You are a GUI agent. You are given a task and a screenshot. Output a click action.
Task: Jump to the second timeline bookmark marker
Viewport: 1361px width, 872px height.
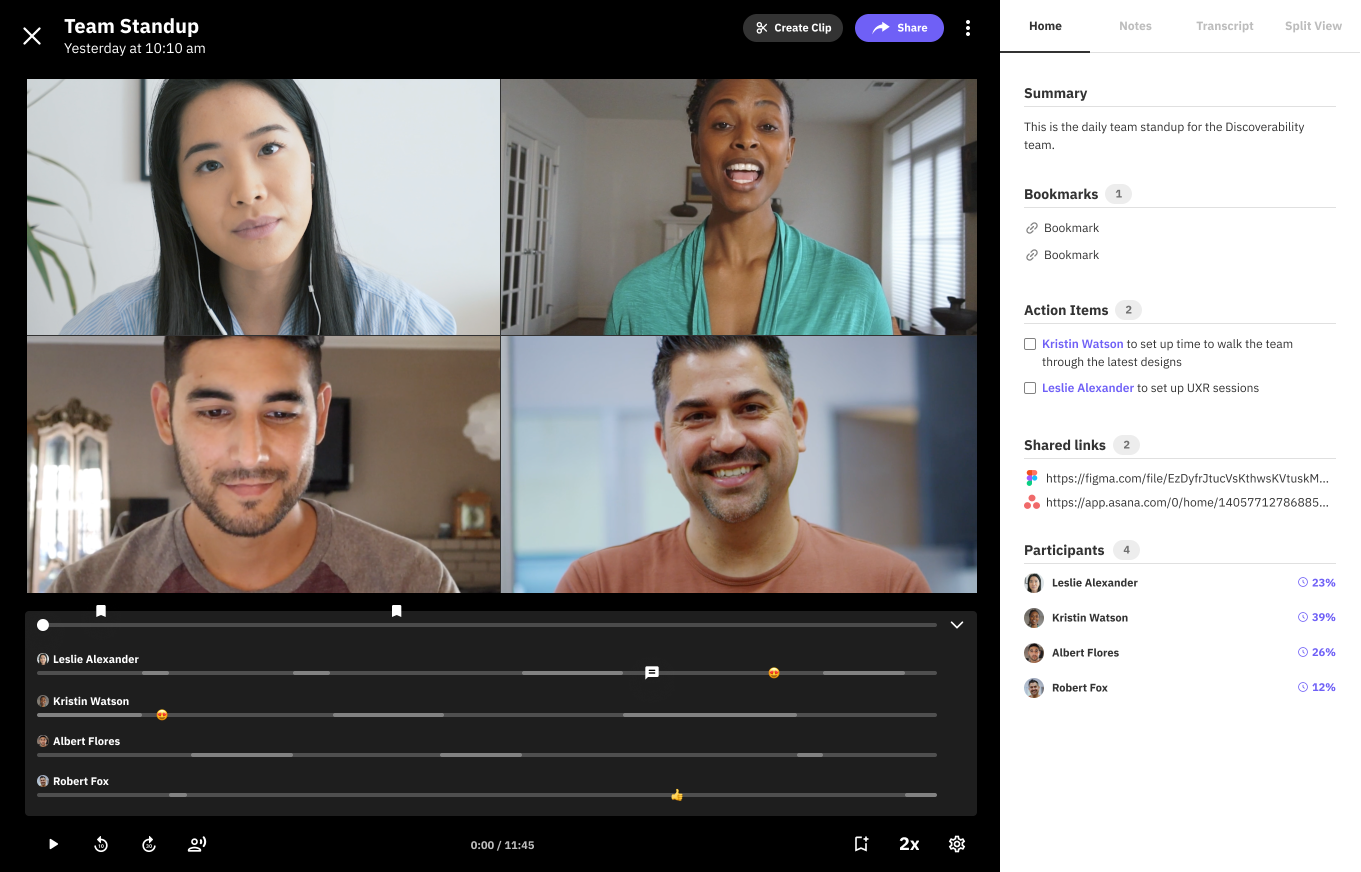coord(397,611)
